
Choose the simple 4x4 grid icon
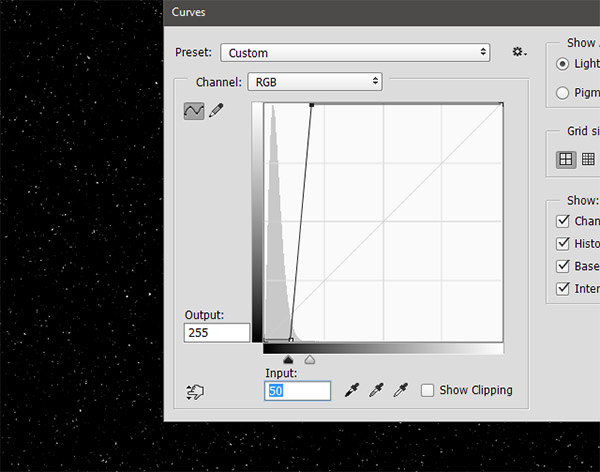(x=566, y=158)
